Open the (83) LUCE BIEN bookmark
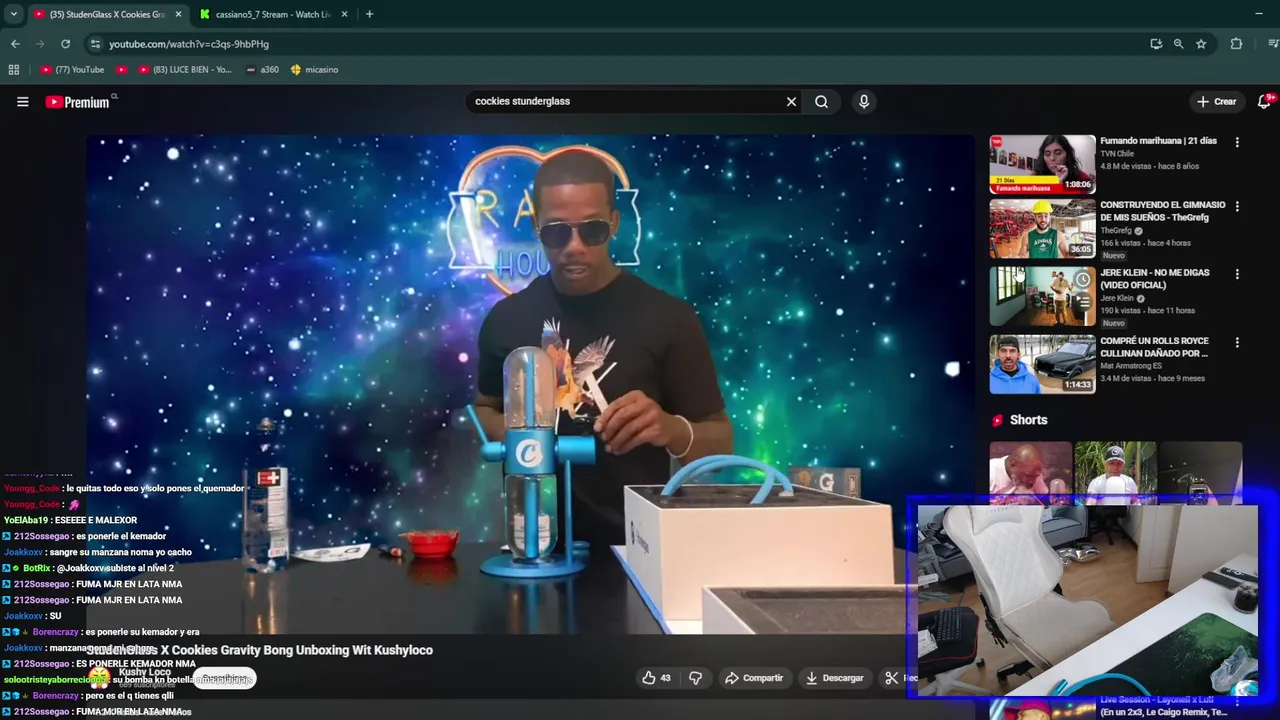 coord(184,70)
